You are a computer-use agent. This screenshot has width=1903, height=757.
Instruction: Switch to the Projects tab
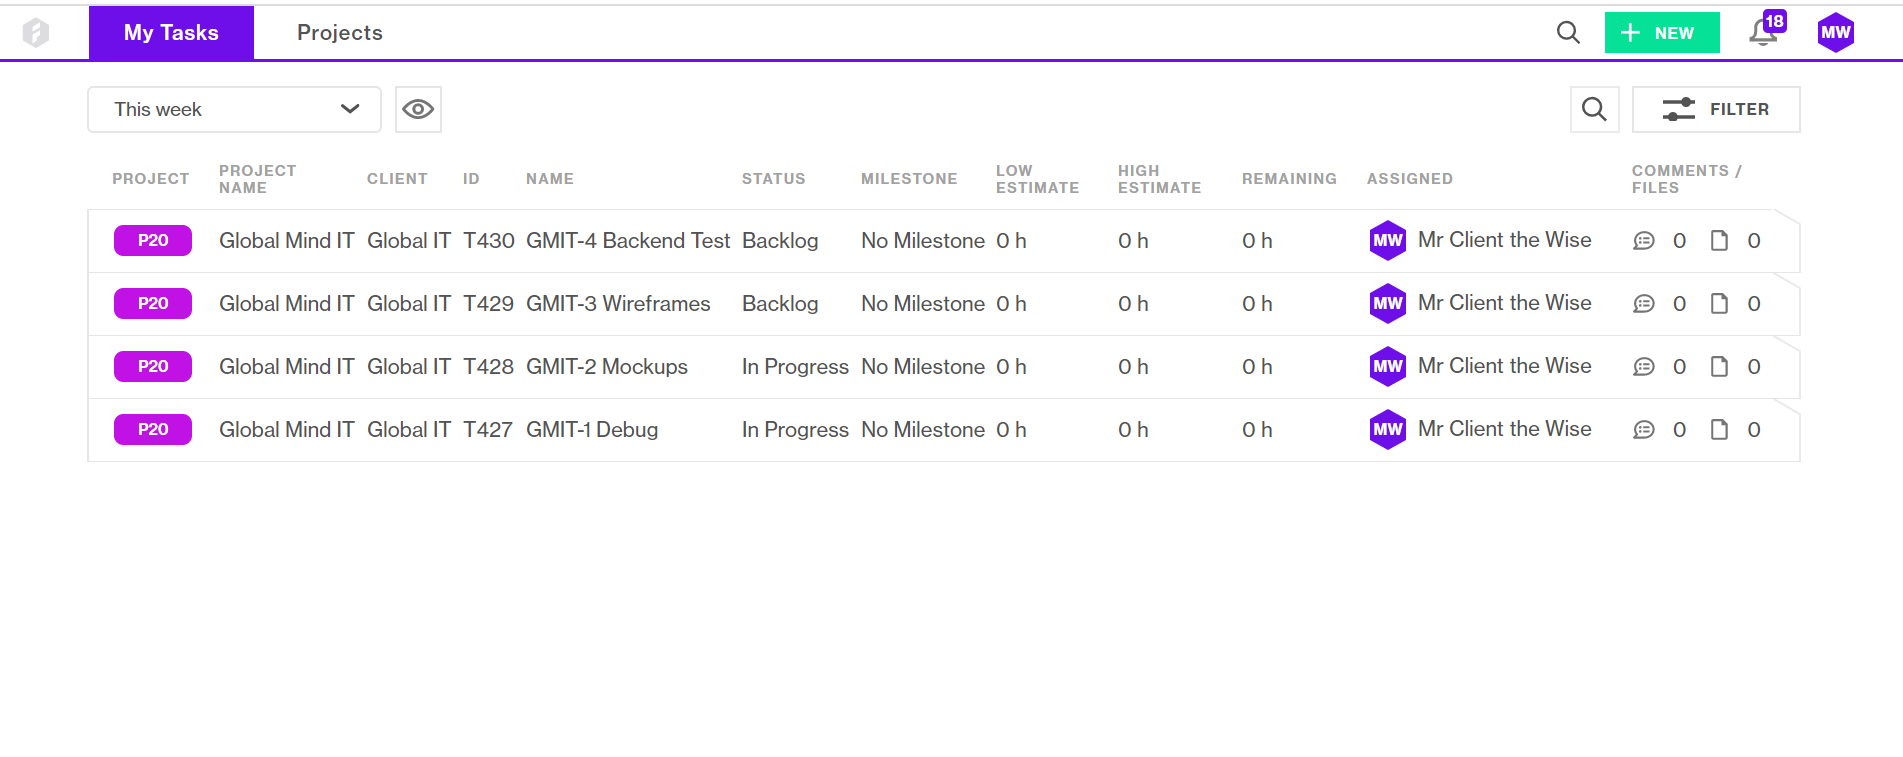coord(340,33)
